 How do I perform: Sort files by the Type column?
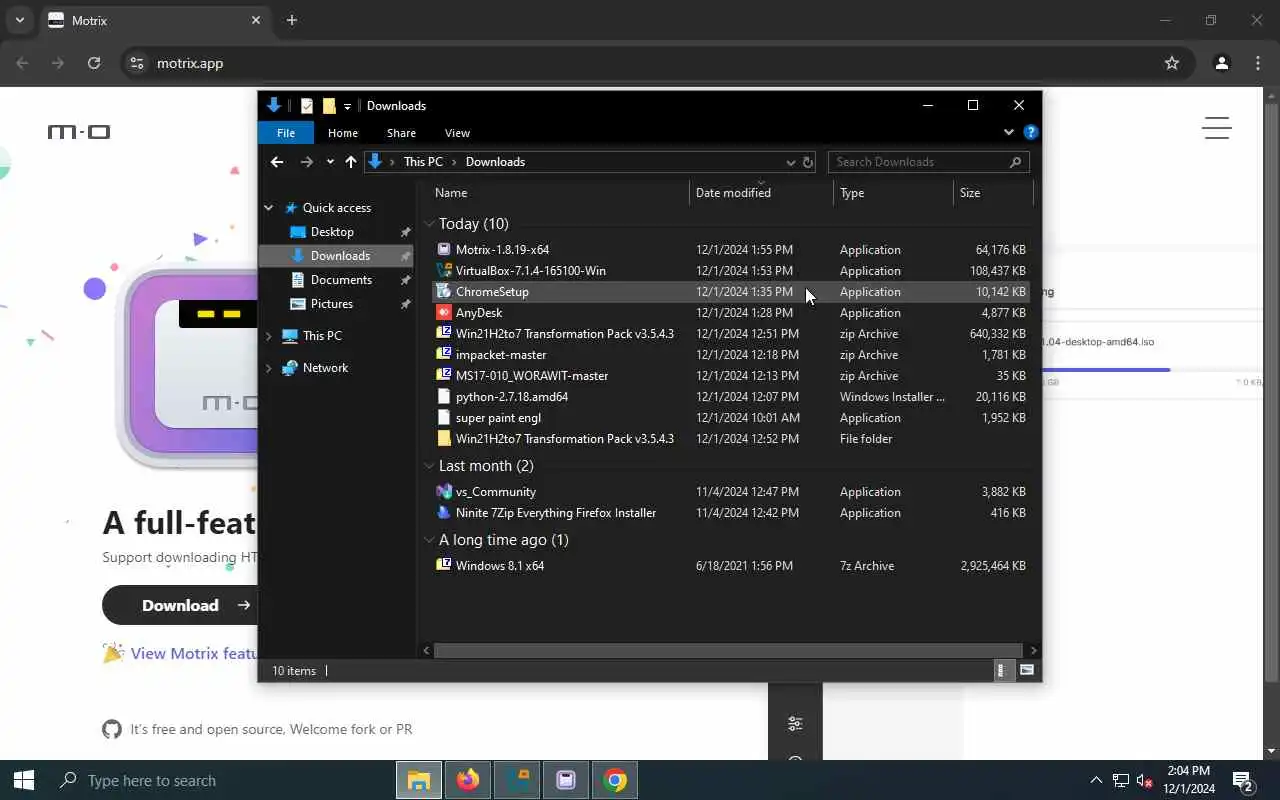[x=893, y=193]
